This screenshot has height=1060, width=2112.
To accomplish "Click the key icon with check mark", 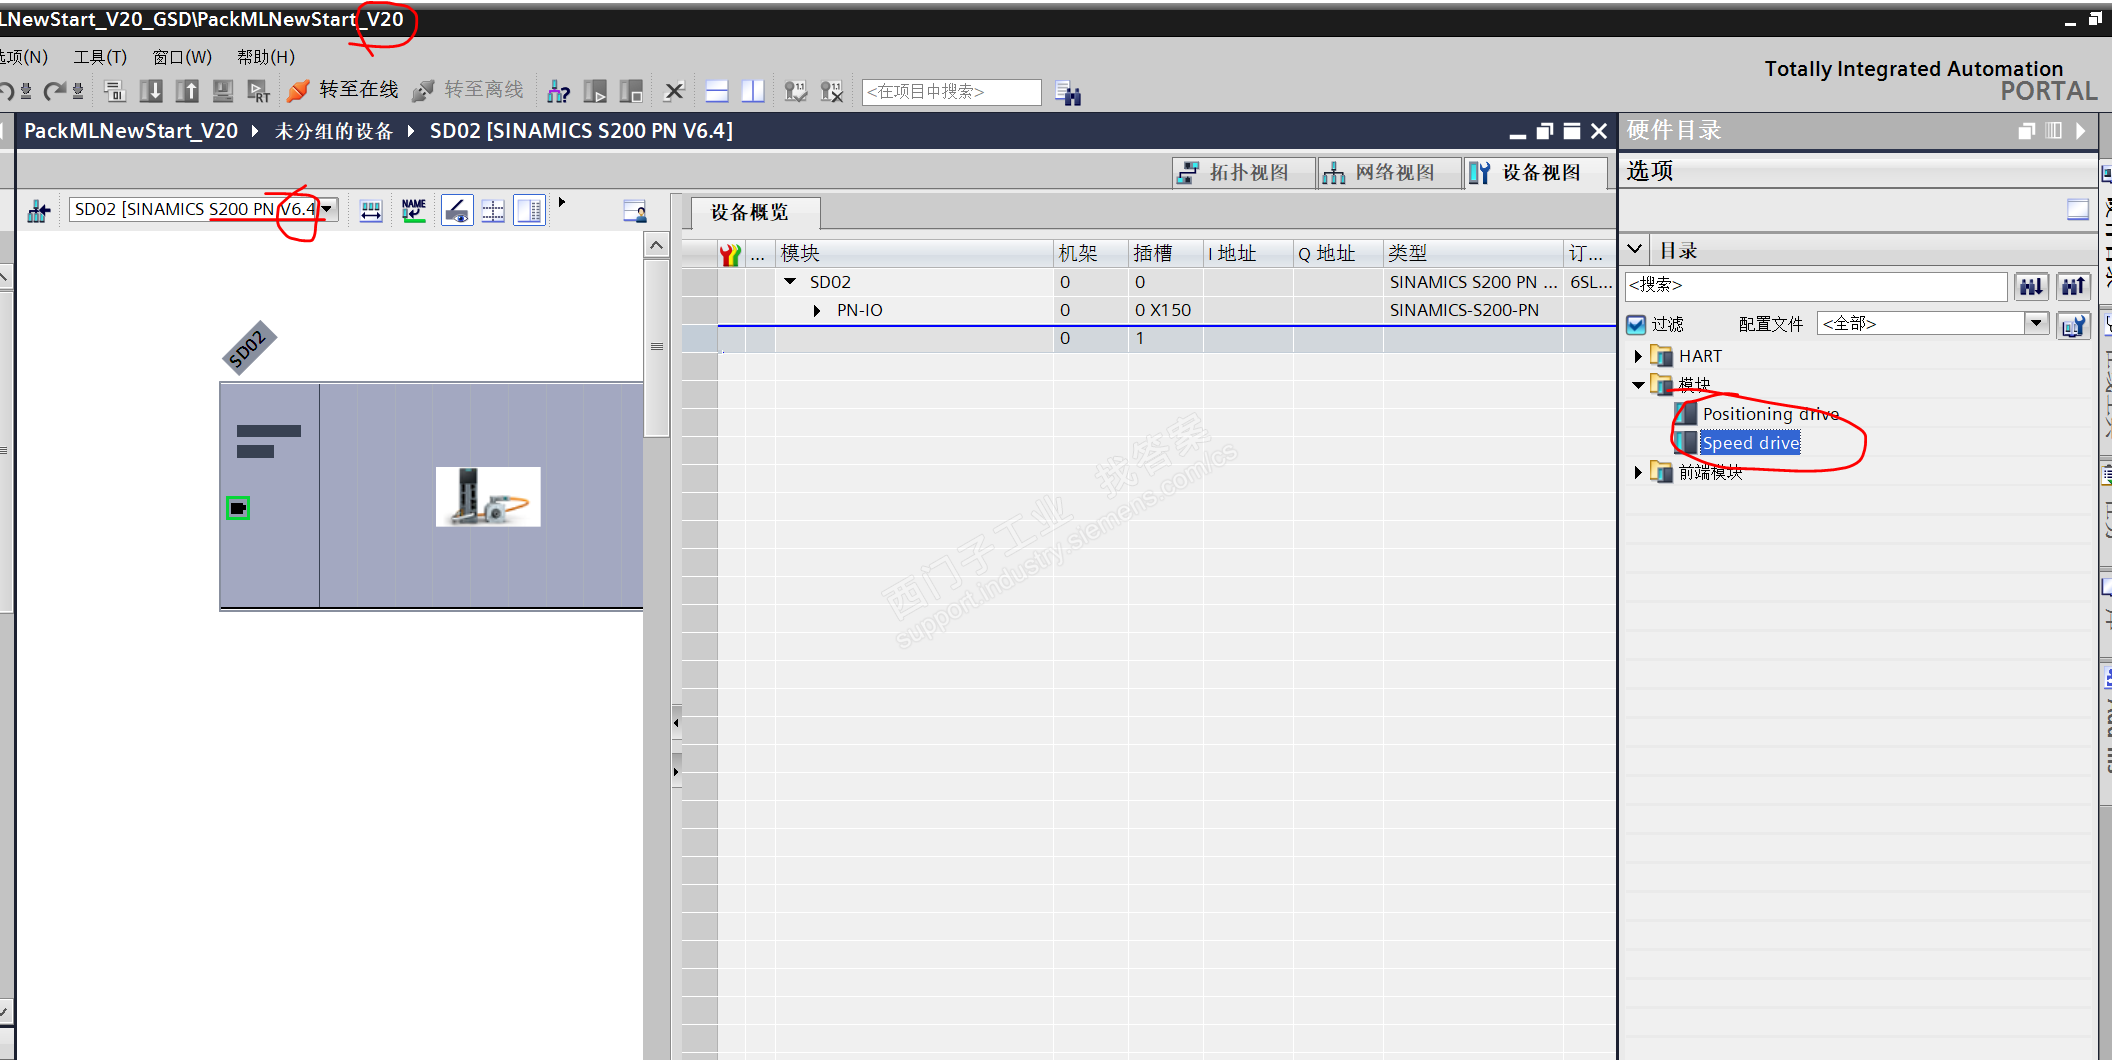I will [796, 92].
